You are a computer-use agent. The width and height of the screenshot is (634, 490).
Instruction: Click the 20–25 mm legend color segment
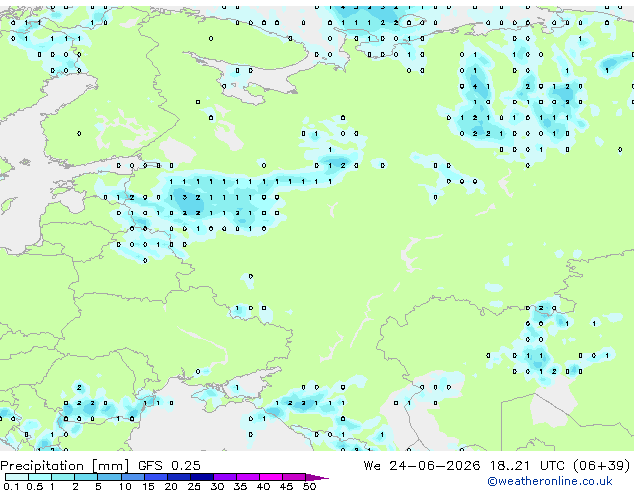tap(178, 477)
